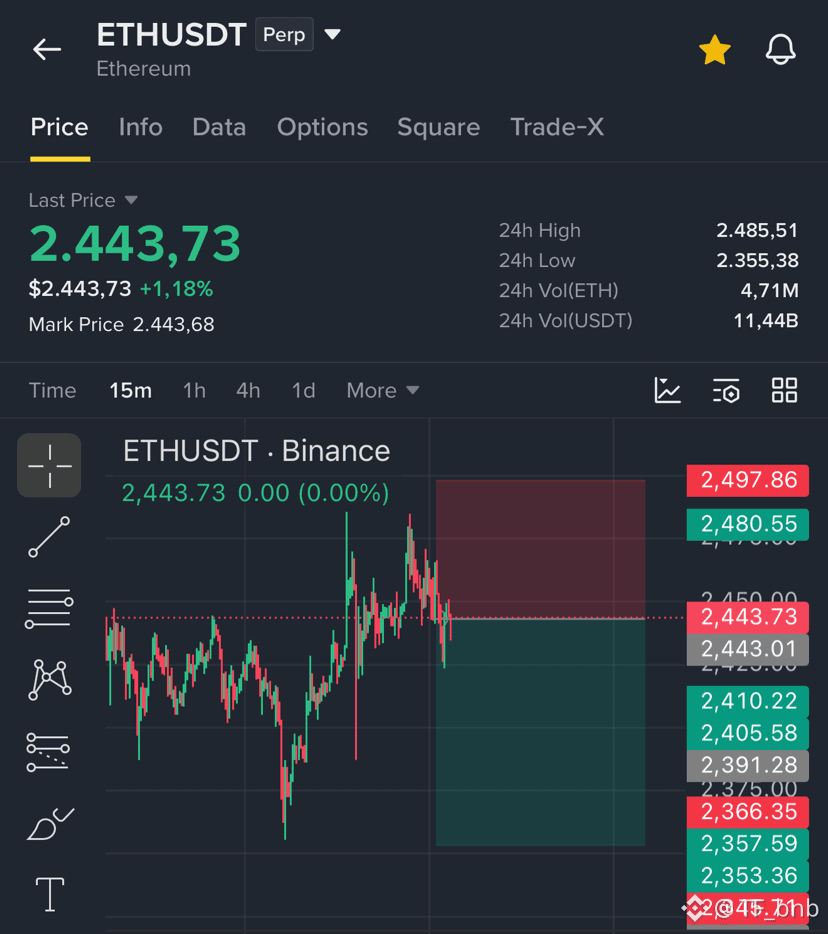Open price alerts with bell icon
Viewport: 828px width, 934px height.
pyautogui.click(x=780, y=49)
